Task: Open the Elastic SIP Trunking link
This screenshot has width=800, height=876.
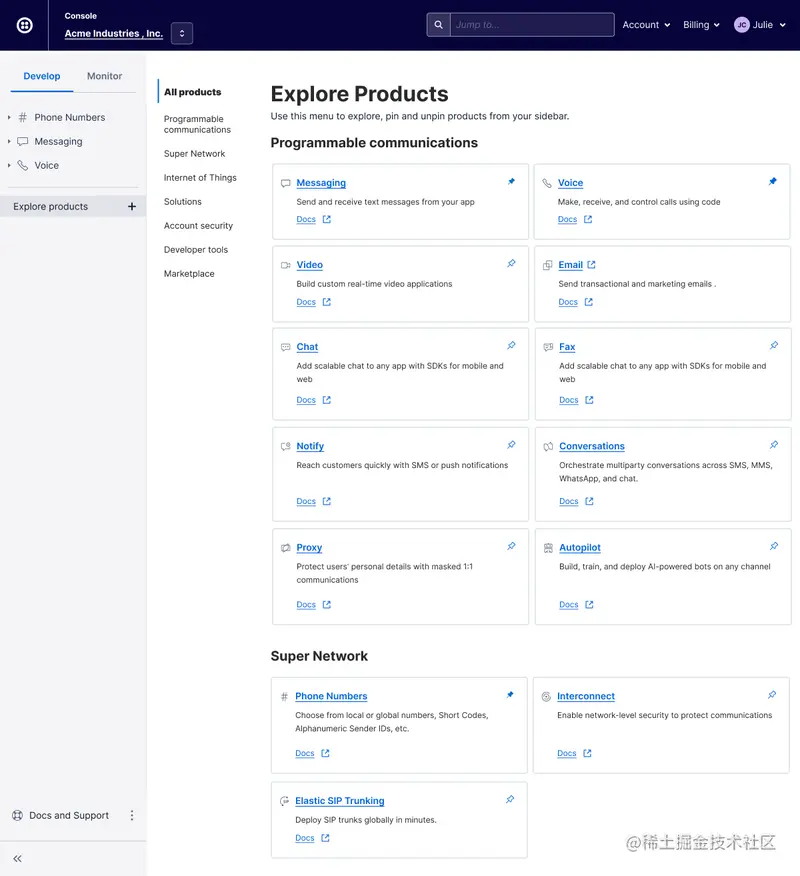Action: coord(340,801)
